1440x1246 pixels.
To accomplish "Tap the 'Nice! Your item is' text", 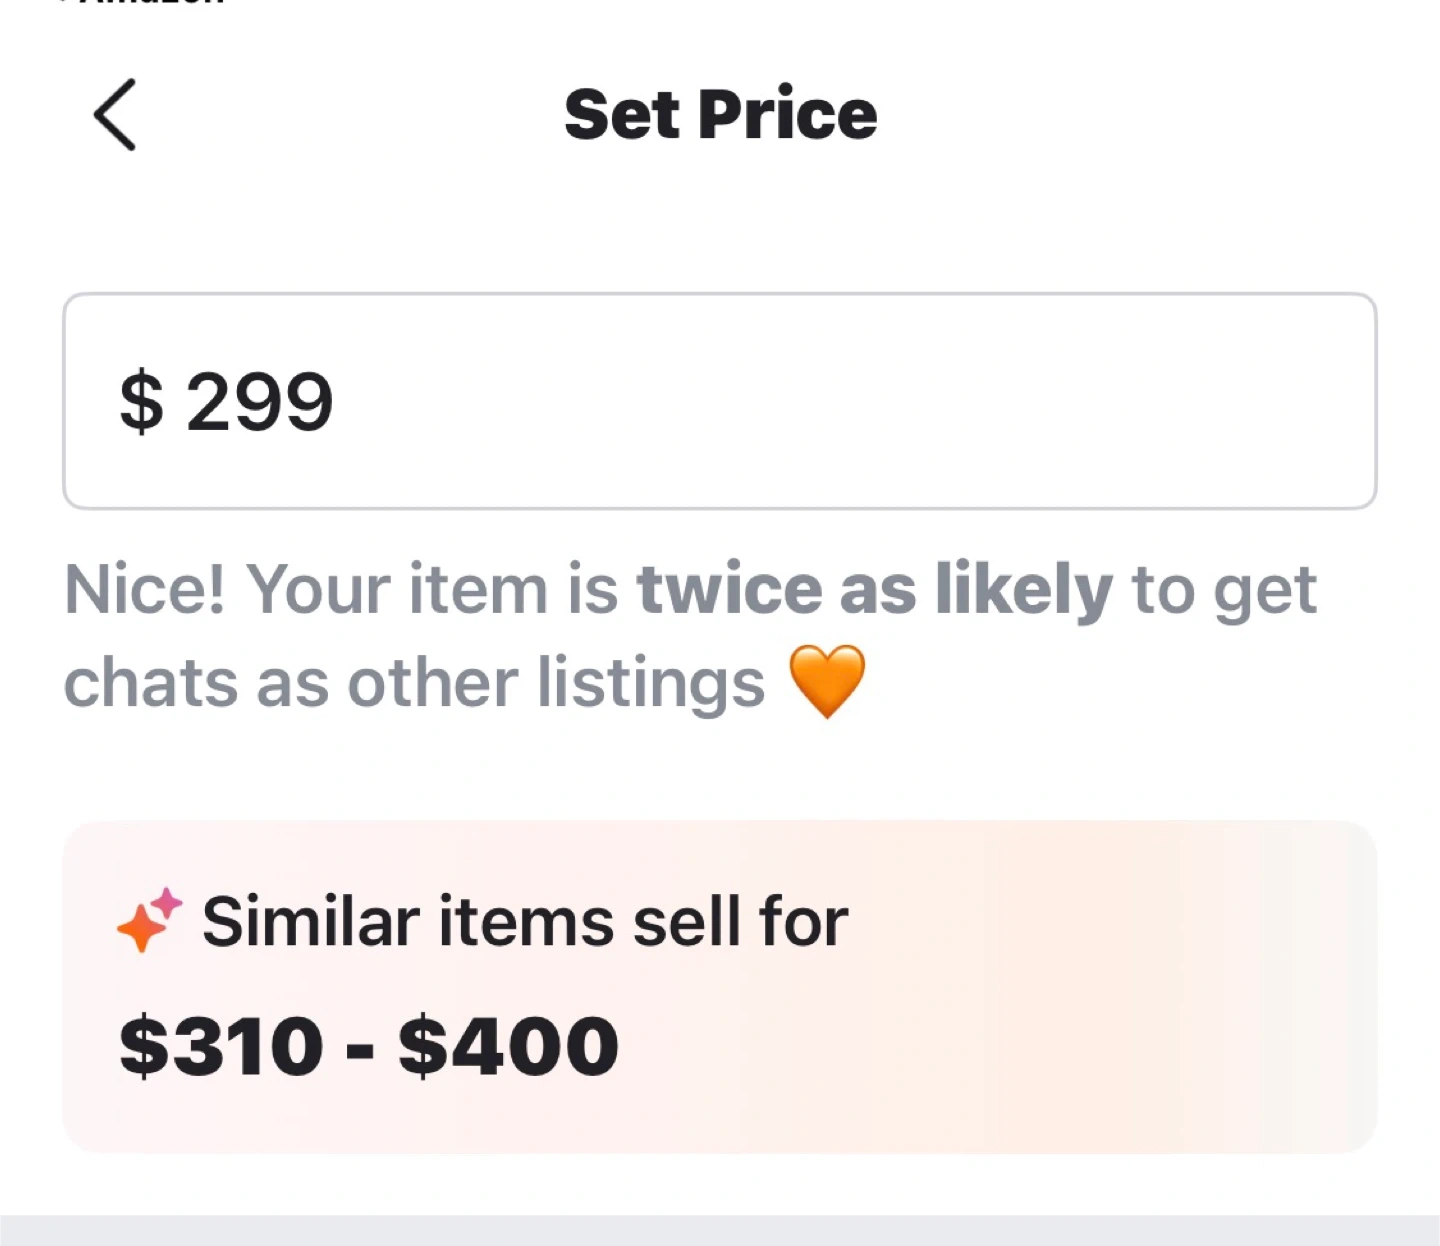I will (x=340, y=589).
